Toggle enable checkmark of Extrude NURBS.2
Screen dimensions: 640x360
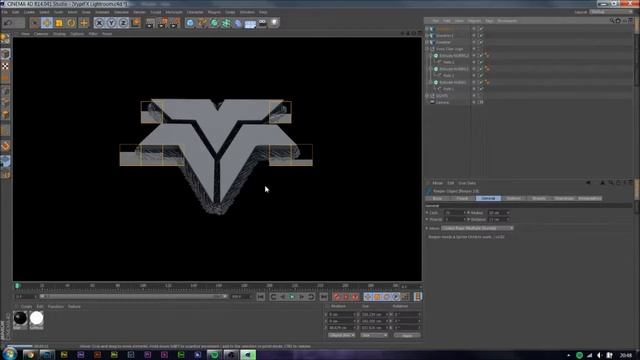click(481, 56)
